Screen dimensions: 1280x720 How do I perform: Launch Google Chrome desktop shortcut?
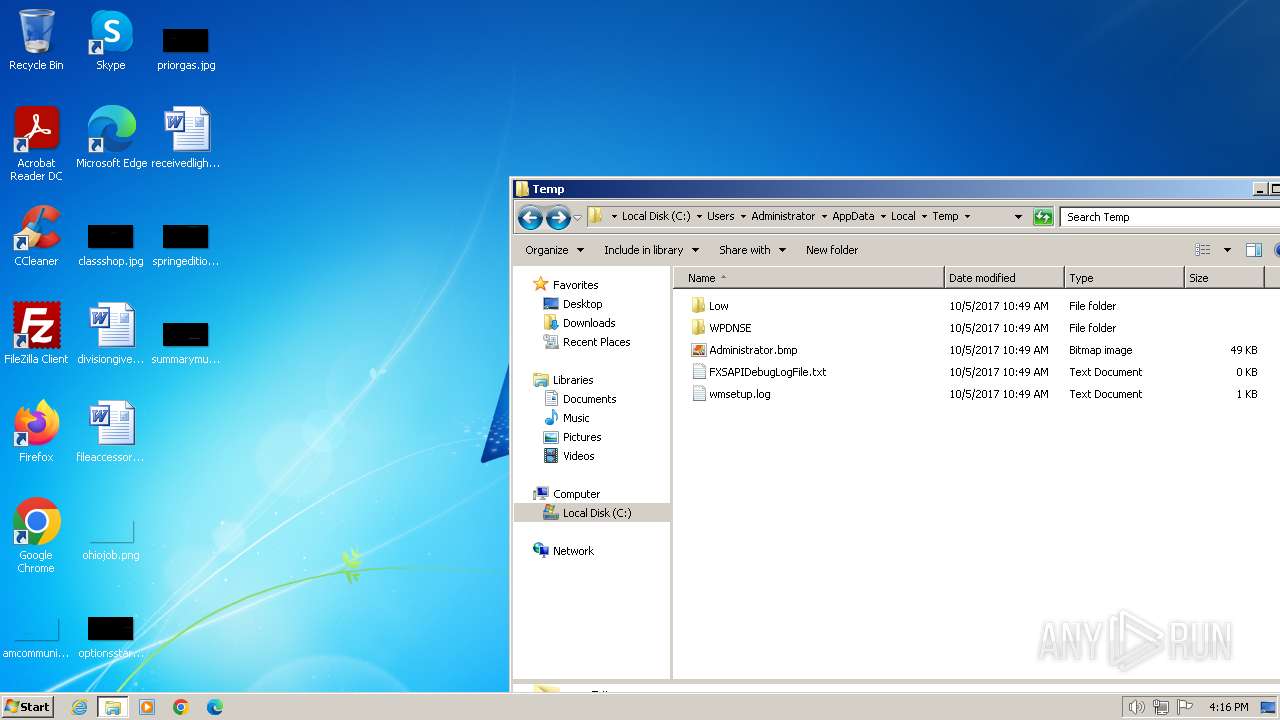pyautogui.click(x=36, y=535)
